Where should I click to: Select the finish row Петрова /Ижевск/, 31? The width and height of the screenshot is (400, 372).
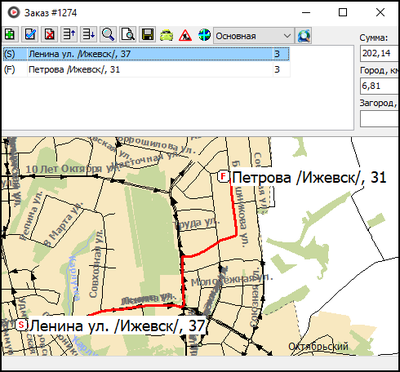146,70
